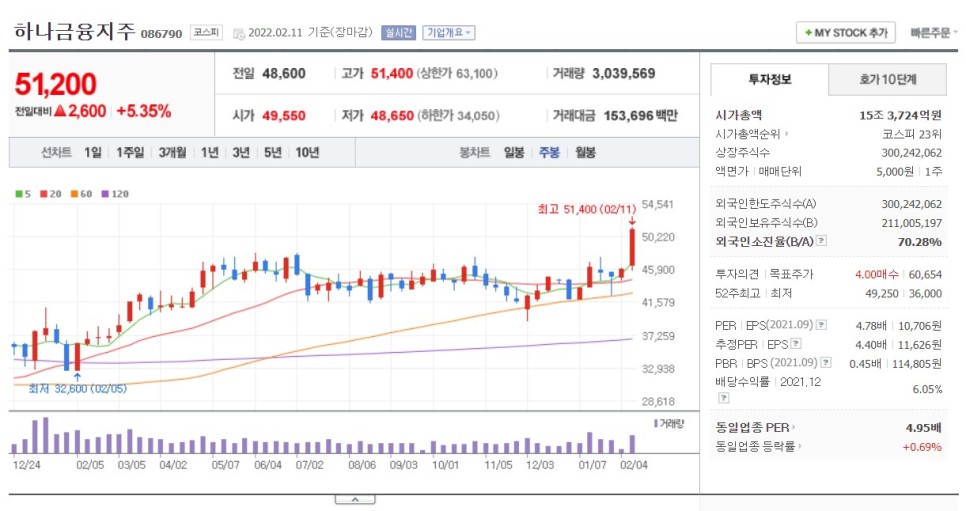Select 3개월 line chart period
Screen dimensions: 966x511
(x=172, y=152)
